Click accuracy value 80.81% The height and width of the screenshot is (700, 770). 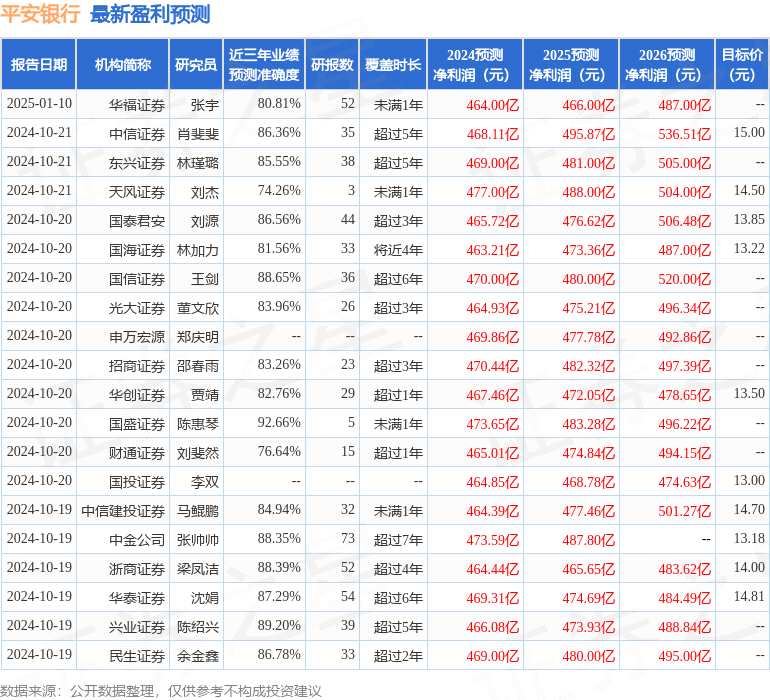(278, 104)
